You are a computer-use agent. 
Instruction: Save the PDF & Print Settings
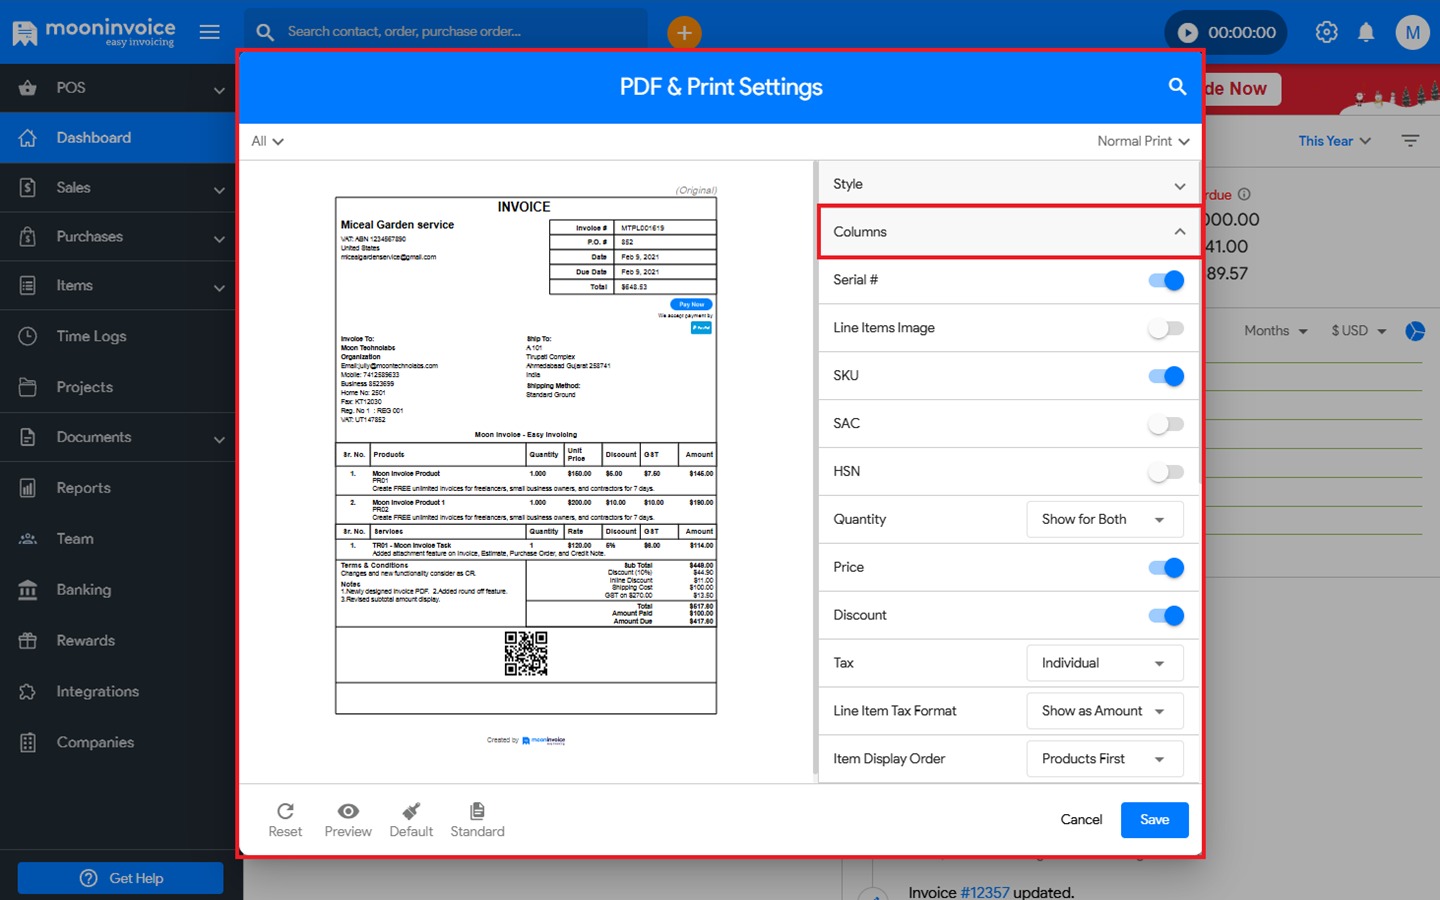coord(1154,819)
